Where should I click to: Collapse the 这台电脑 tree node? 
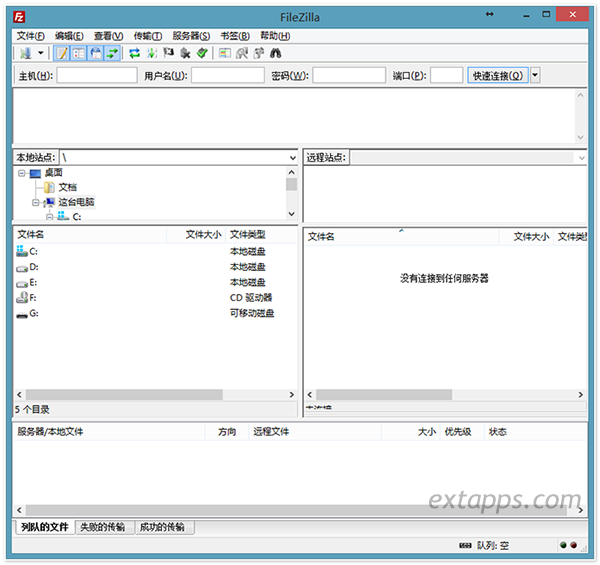pos(36,202)
